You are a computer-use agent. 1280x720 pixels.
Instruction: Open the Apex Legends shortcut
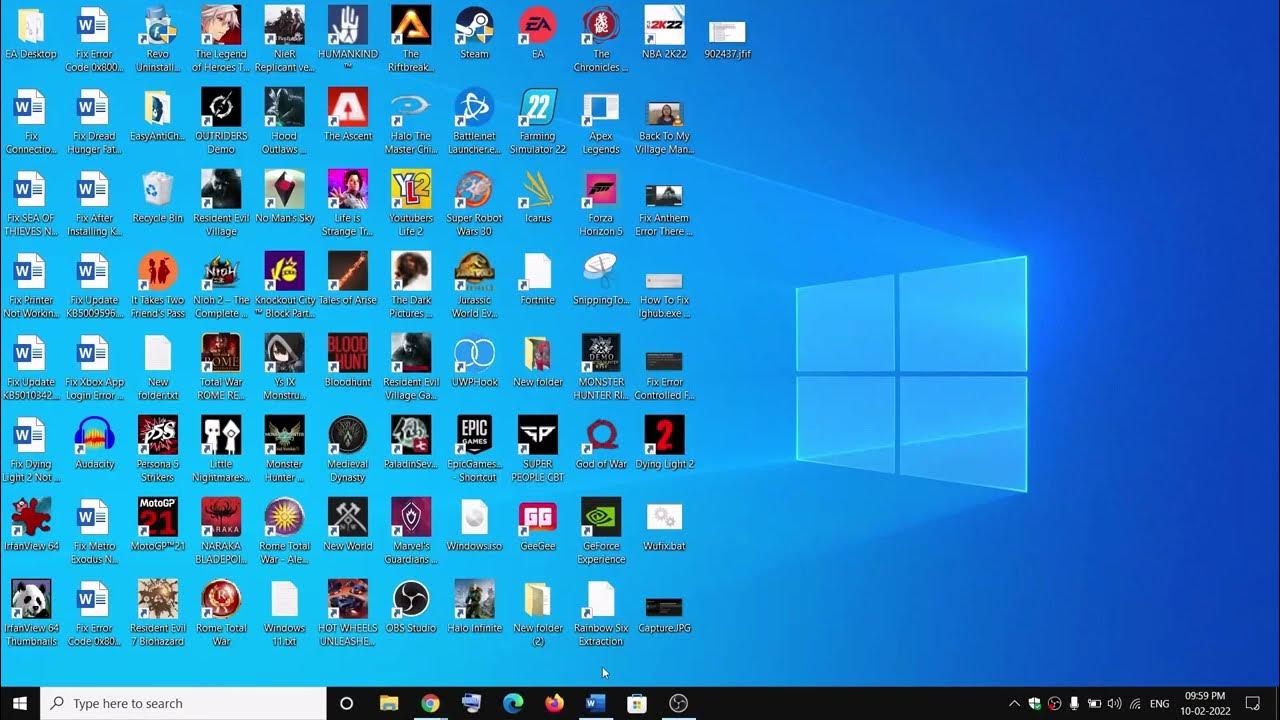click(601, 121)
